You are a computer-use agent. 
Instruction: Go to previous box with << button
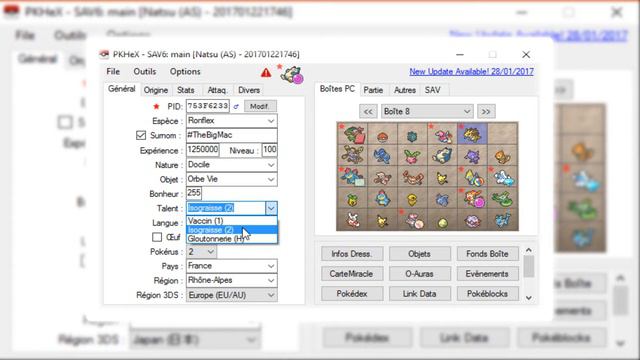click(x=368, y=111)
